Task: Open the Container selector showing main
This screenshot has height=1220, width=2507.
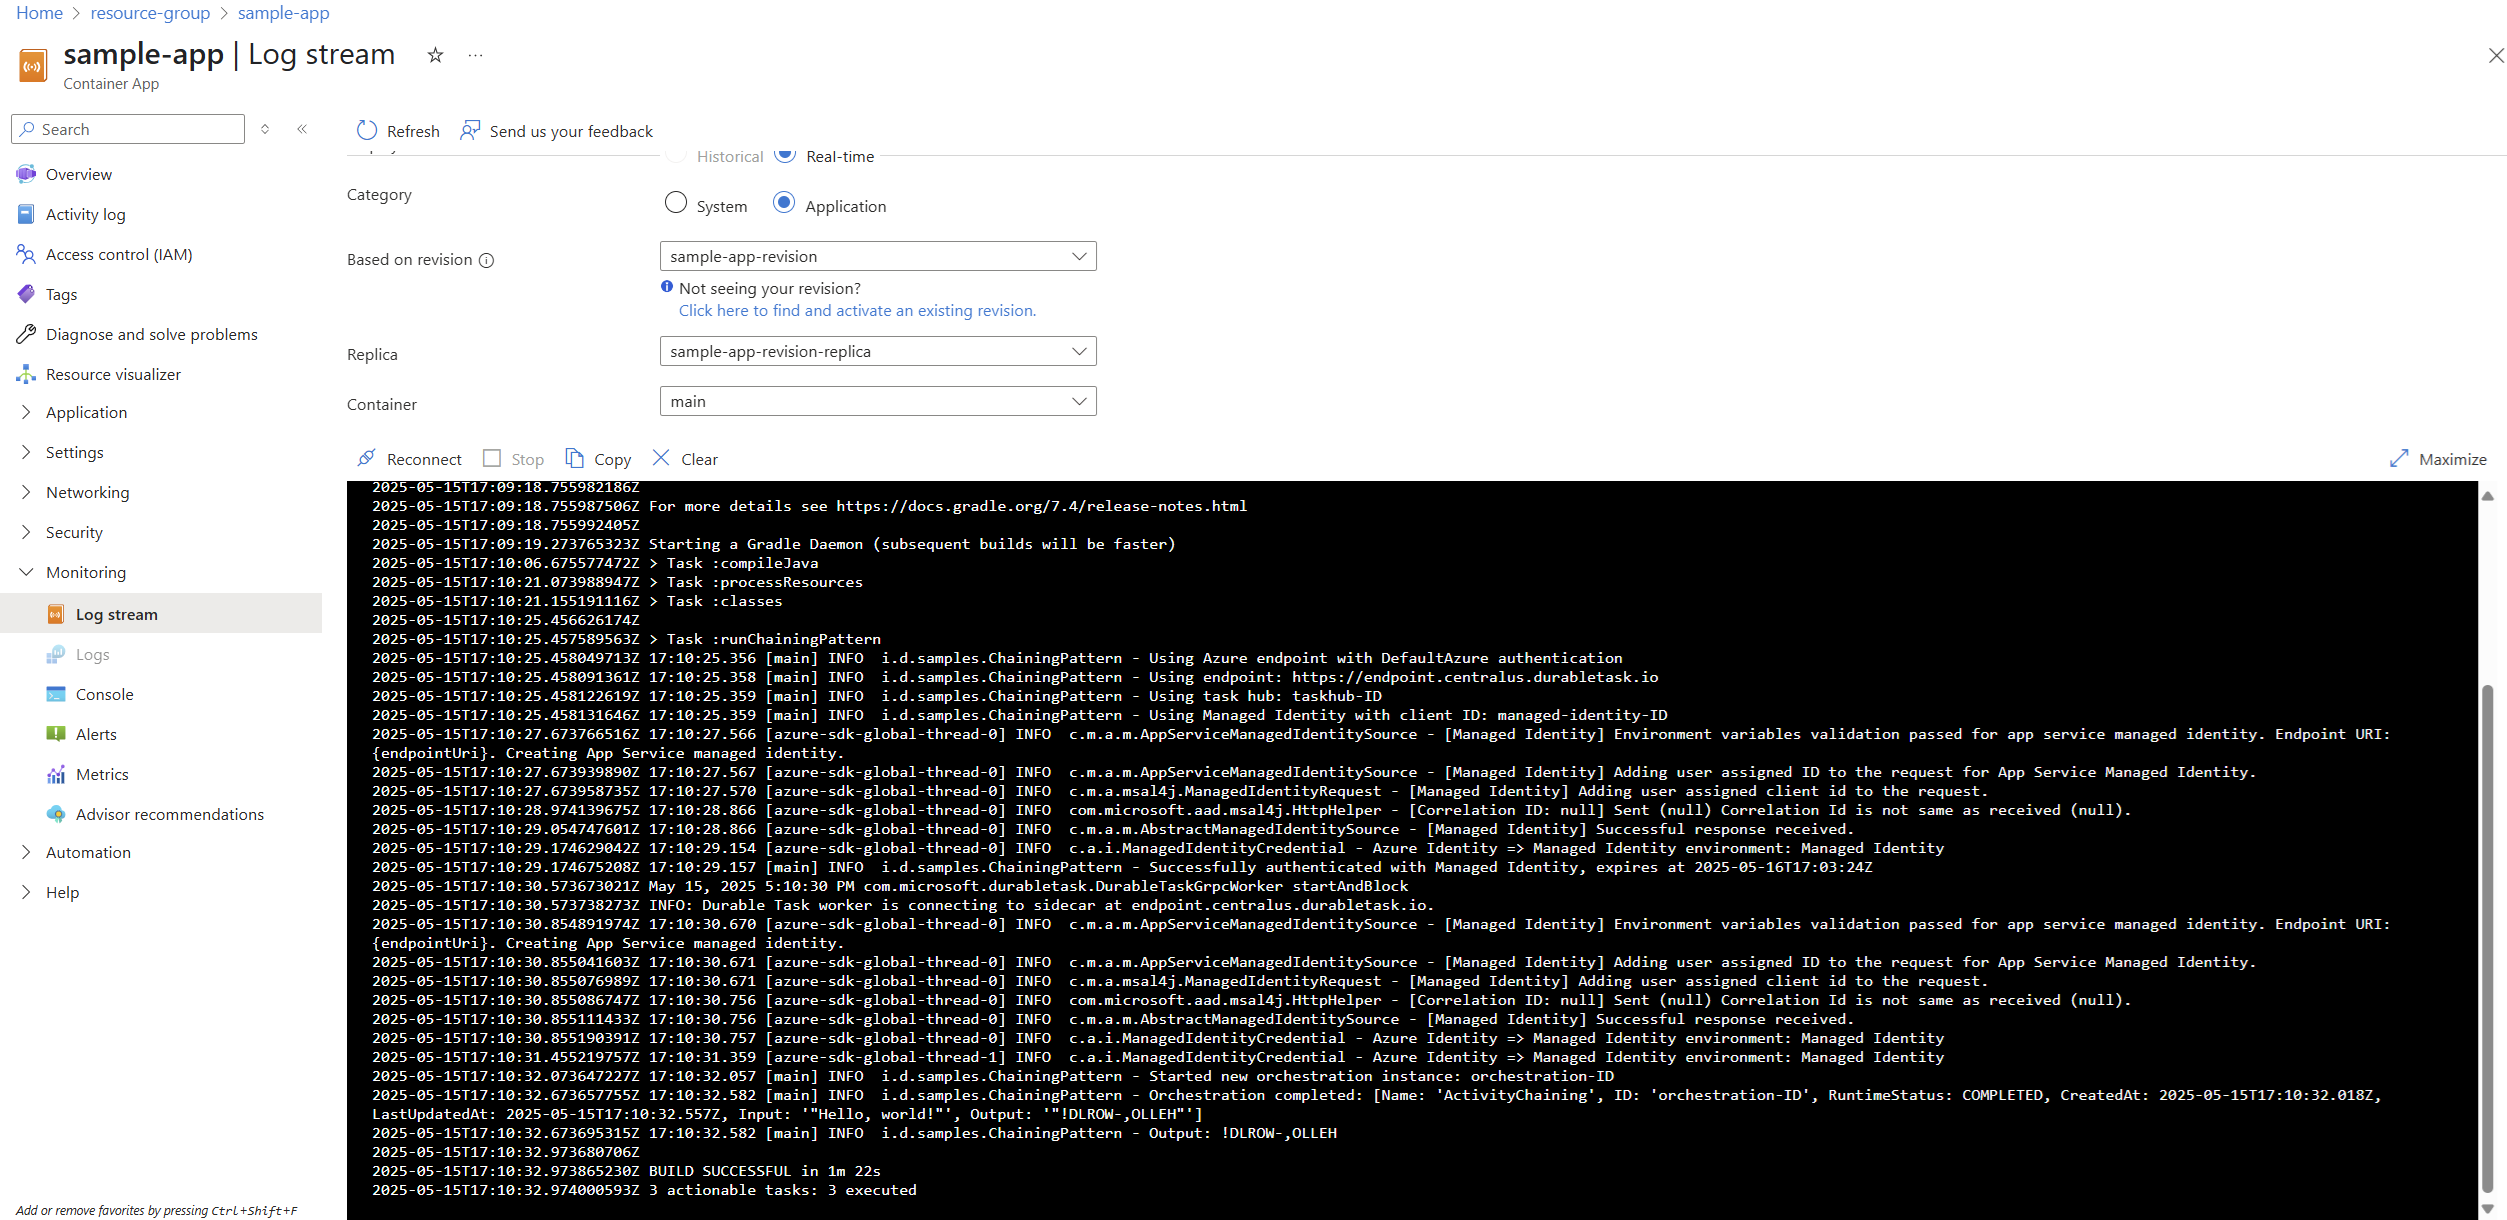Action: click(877, 401)
